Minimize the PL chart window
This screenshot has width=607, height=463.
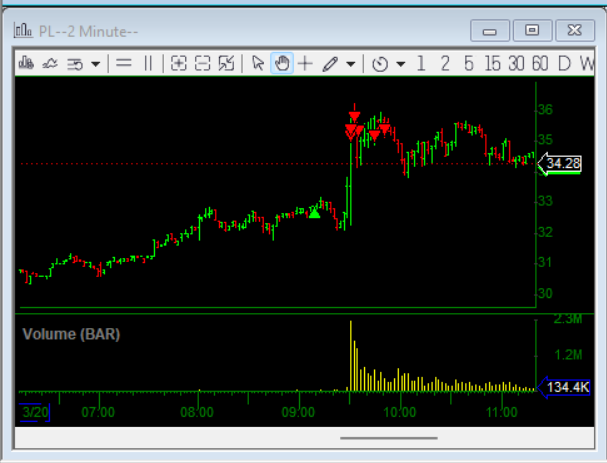[x=490, y=31]
